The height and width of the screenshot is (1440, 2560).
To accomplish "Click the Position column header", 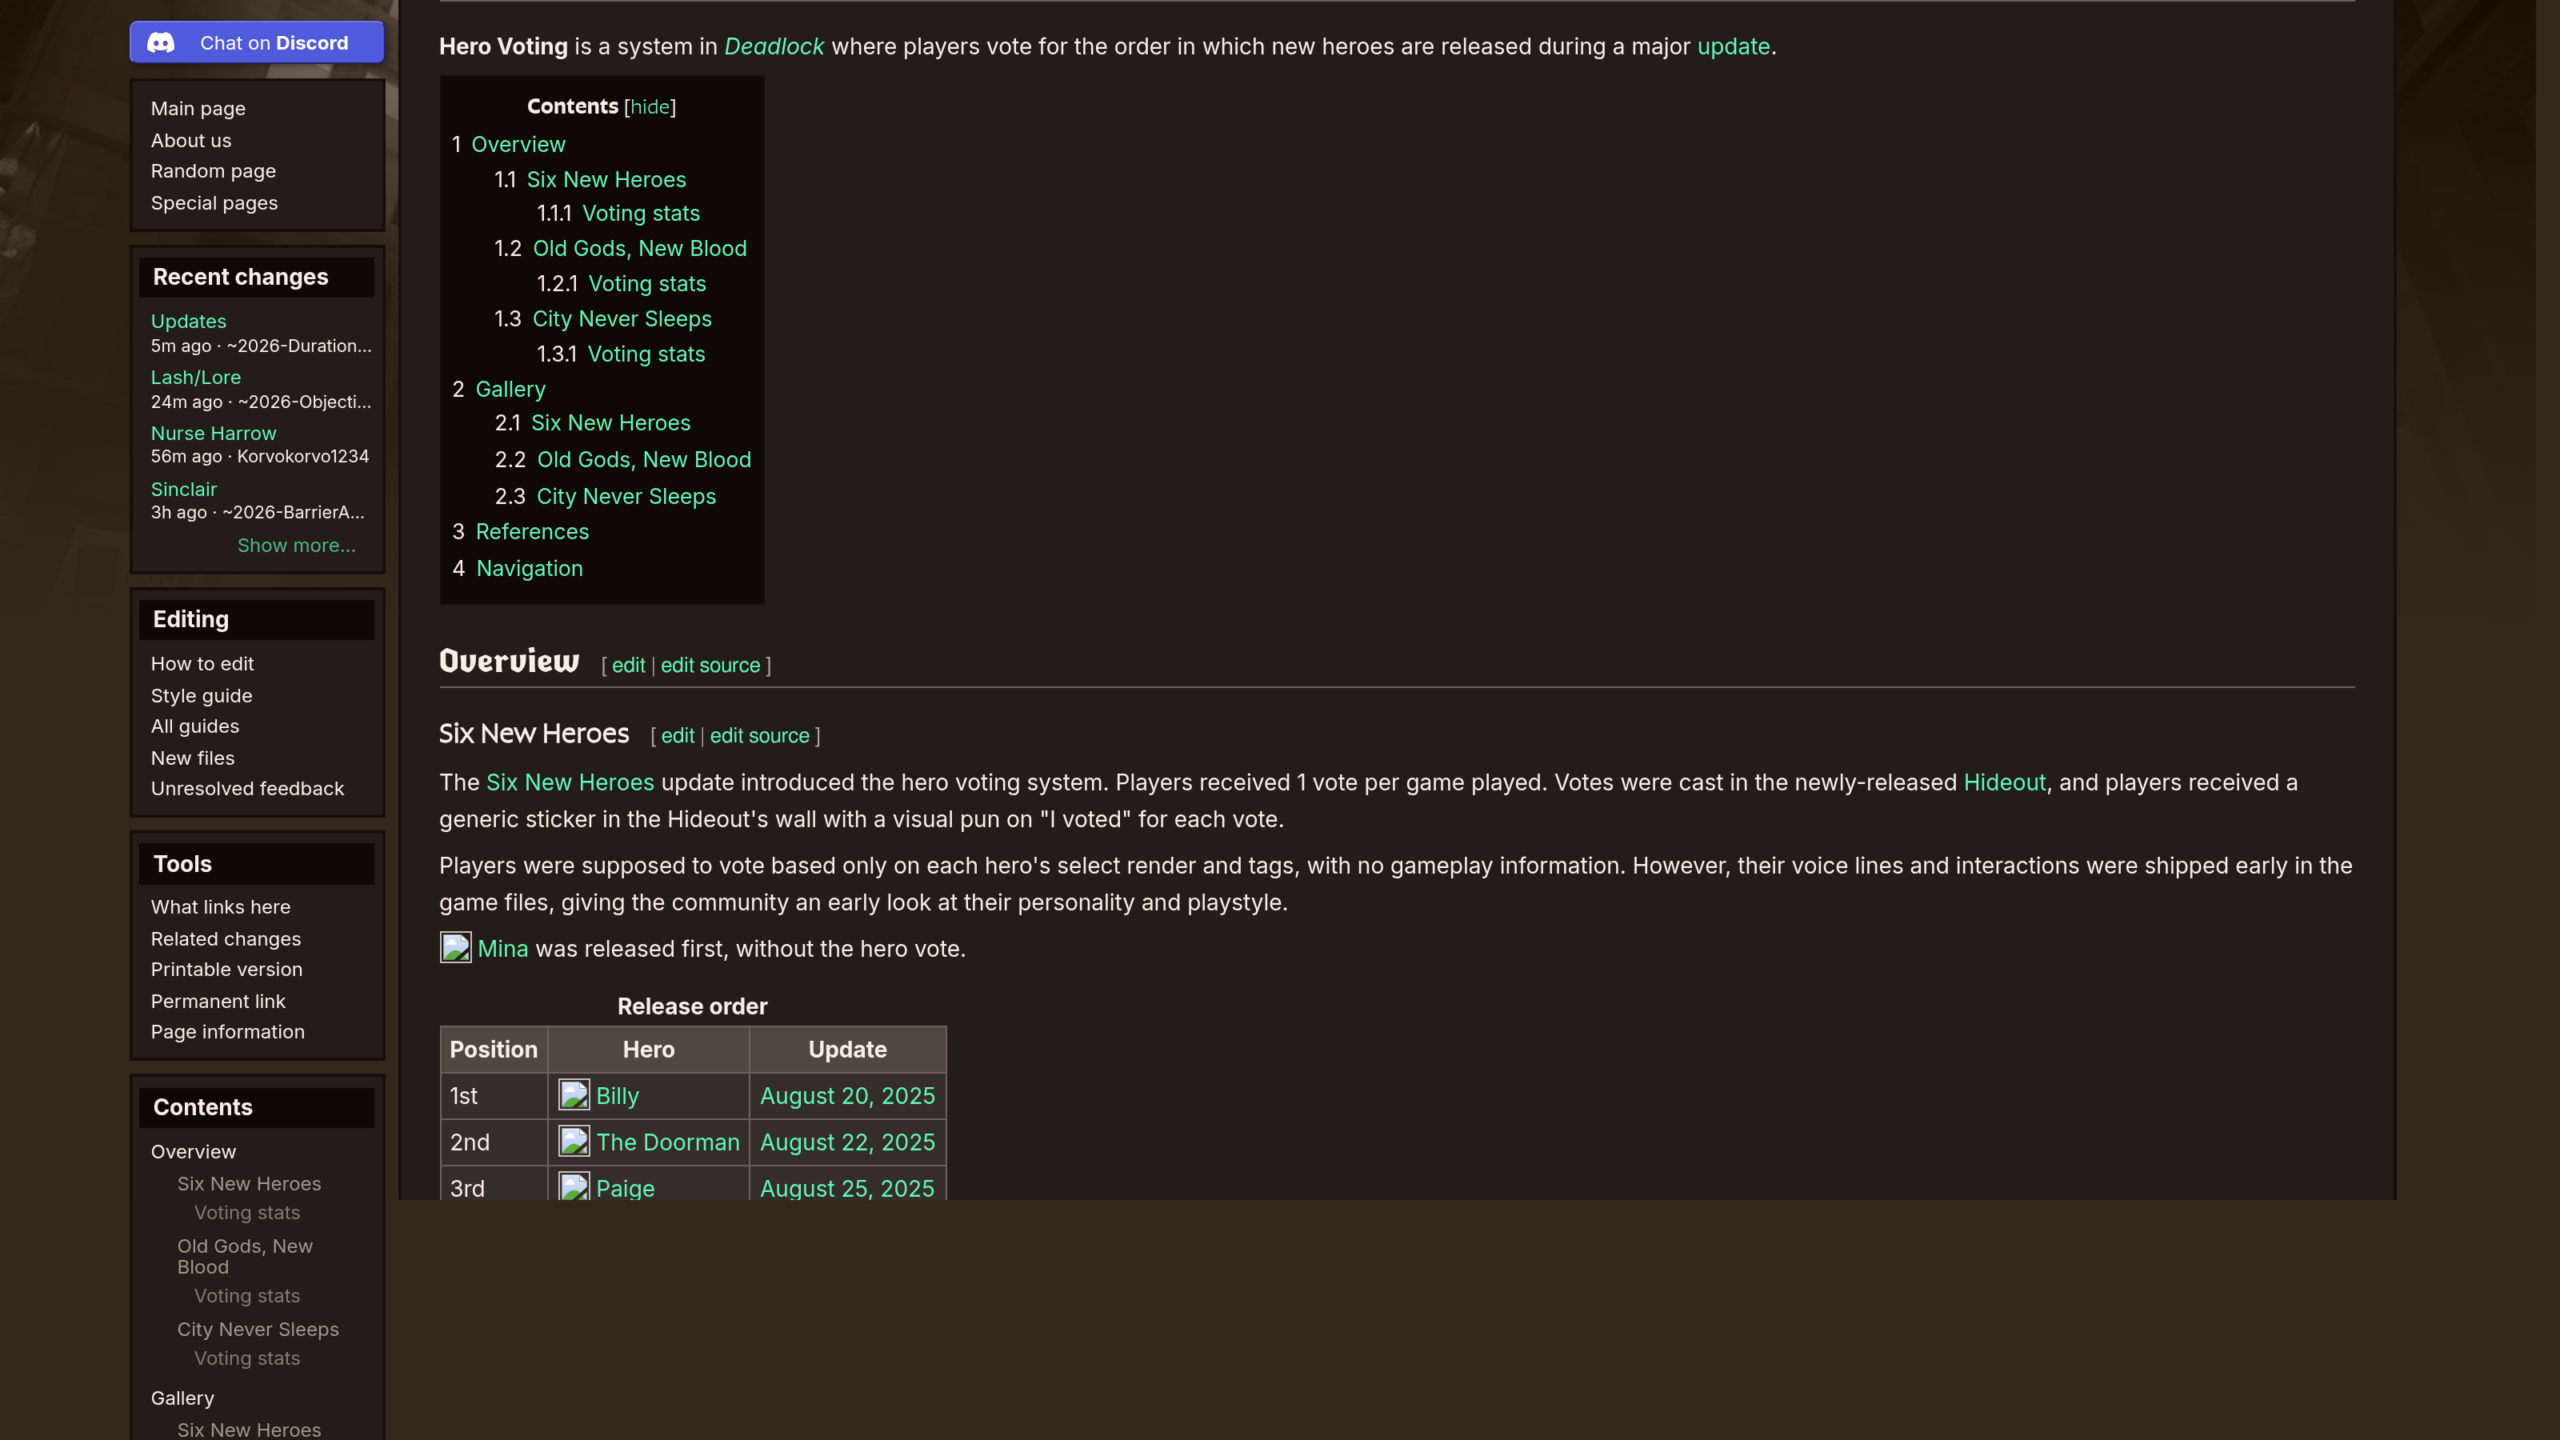I will click(x=493, y=1049).
